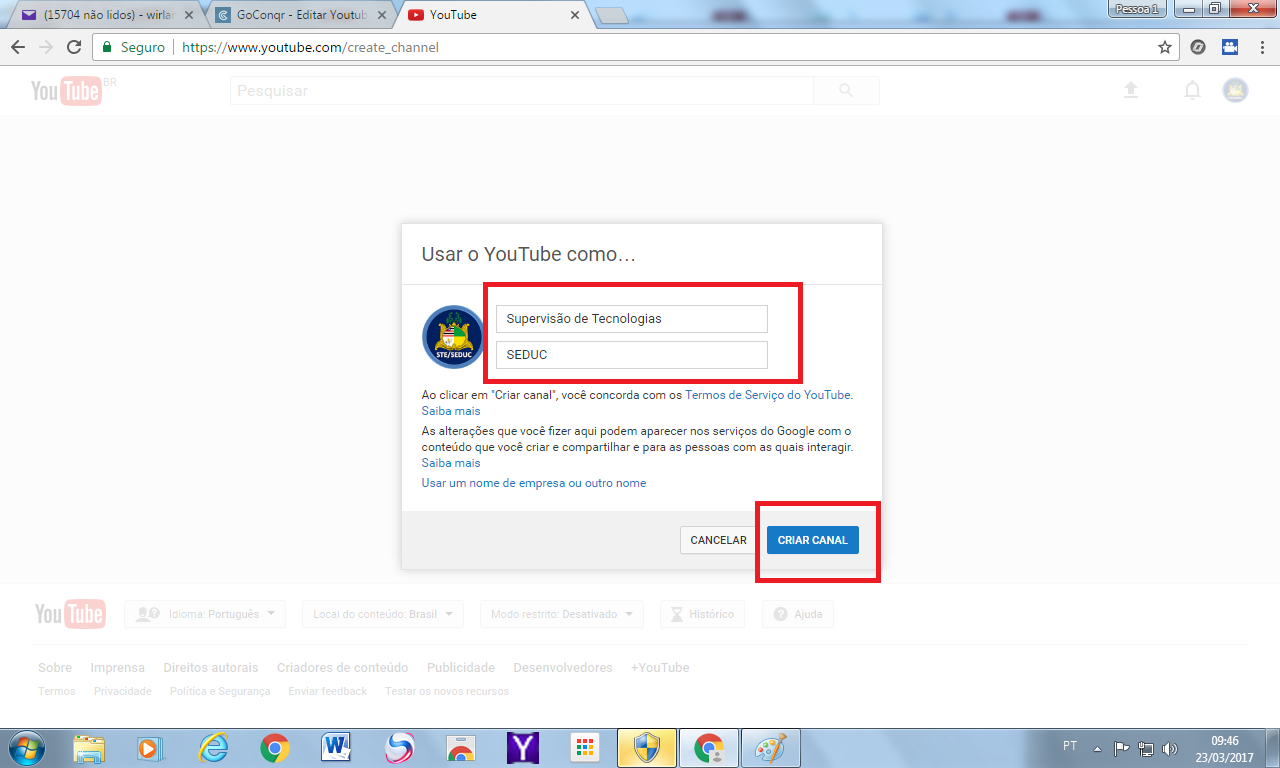Open Internet Explorer from the taskbar
This screenshot has height=768, width=1280.
point(213,748)
